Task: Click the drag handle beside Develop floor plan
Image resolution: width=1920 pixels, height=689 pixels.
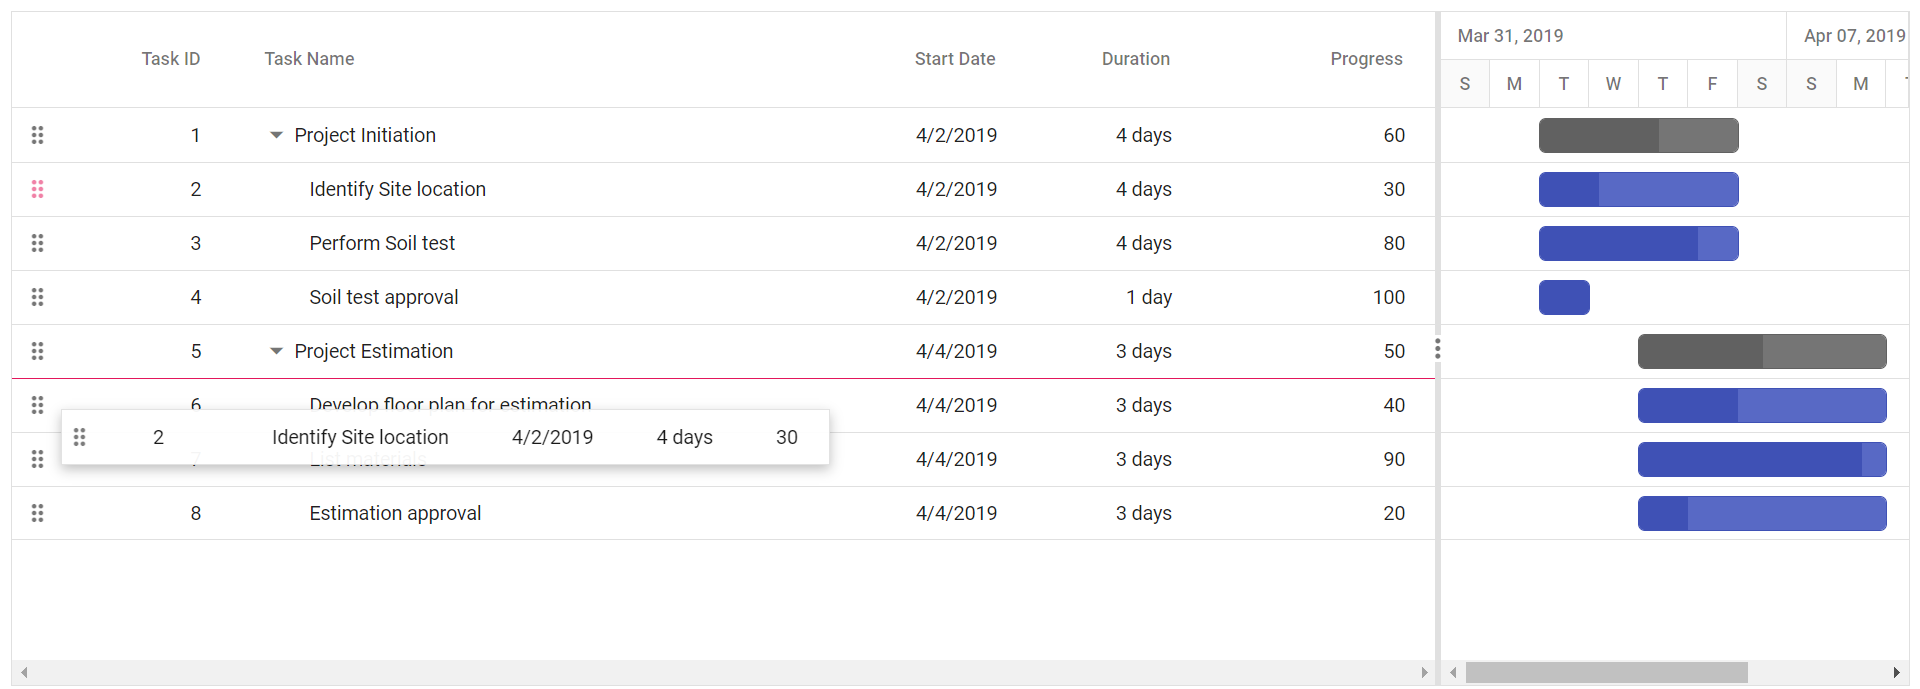Action: [x=38, y=405]
